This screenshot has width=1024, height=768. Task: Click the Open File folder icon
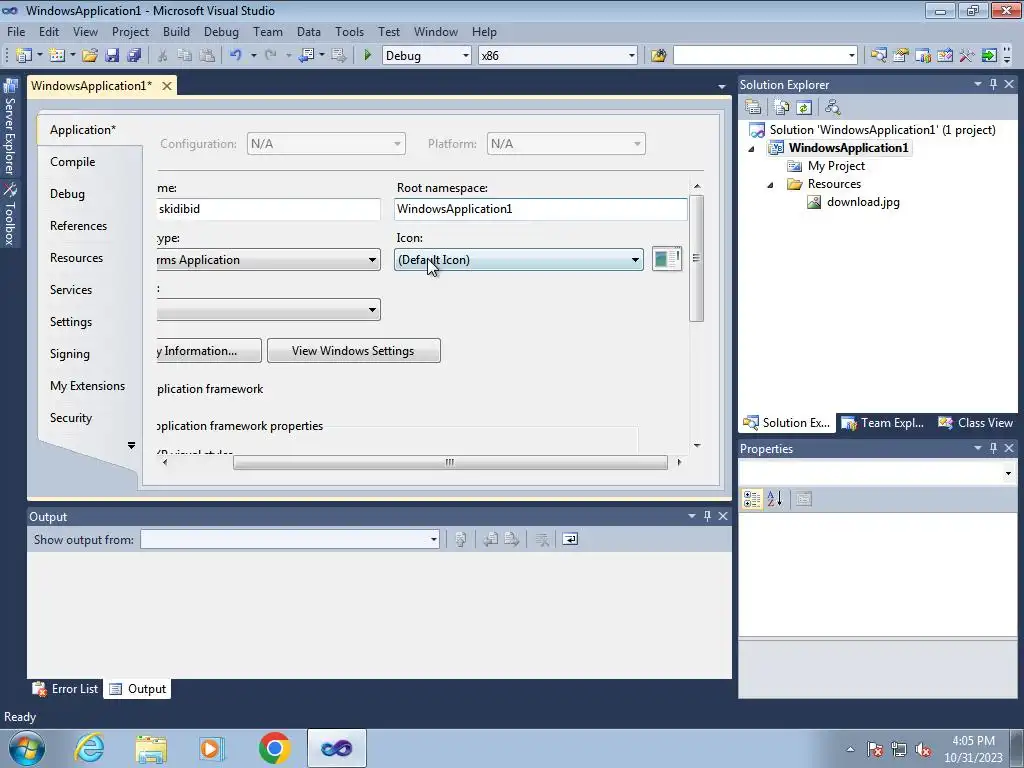click(90, 56)
